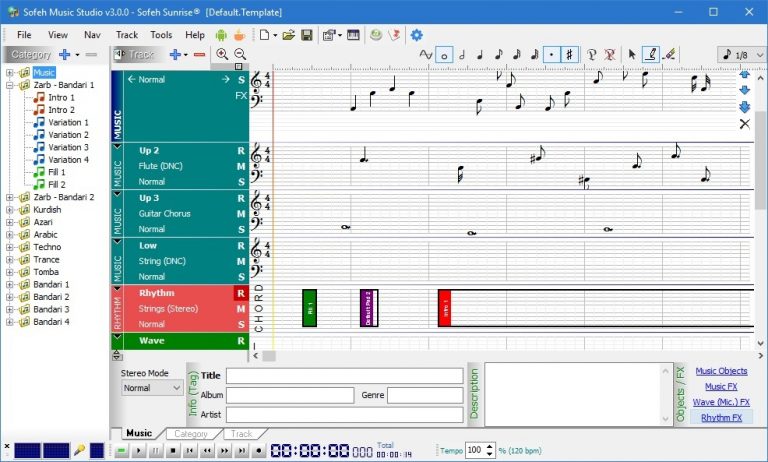Viewport: 768px width, 462px height.
Task: Click the microphone icon in bottom-left
Action: [79, 450]
